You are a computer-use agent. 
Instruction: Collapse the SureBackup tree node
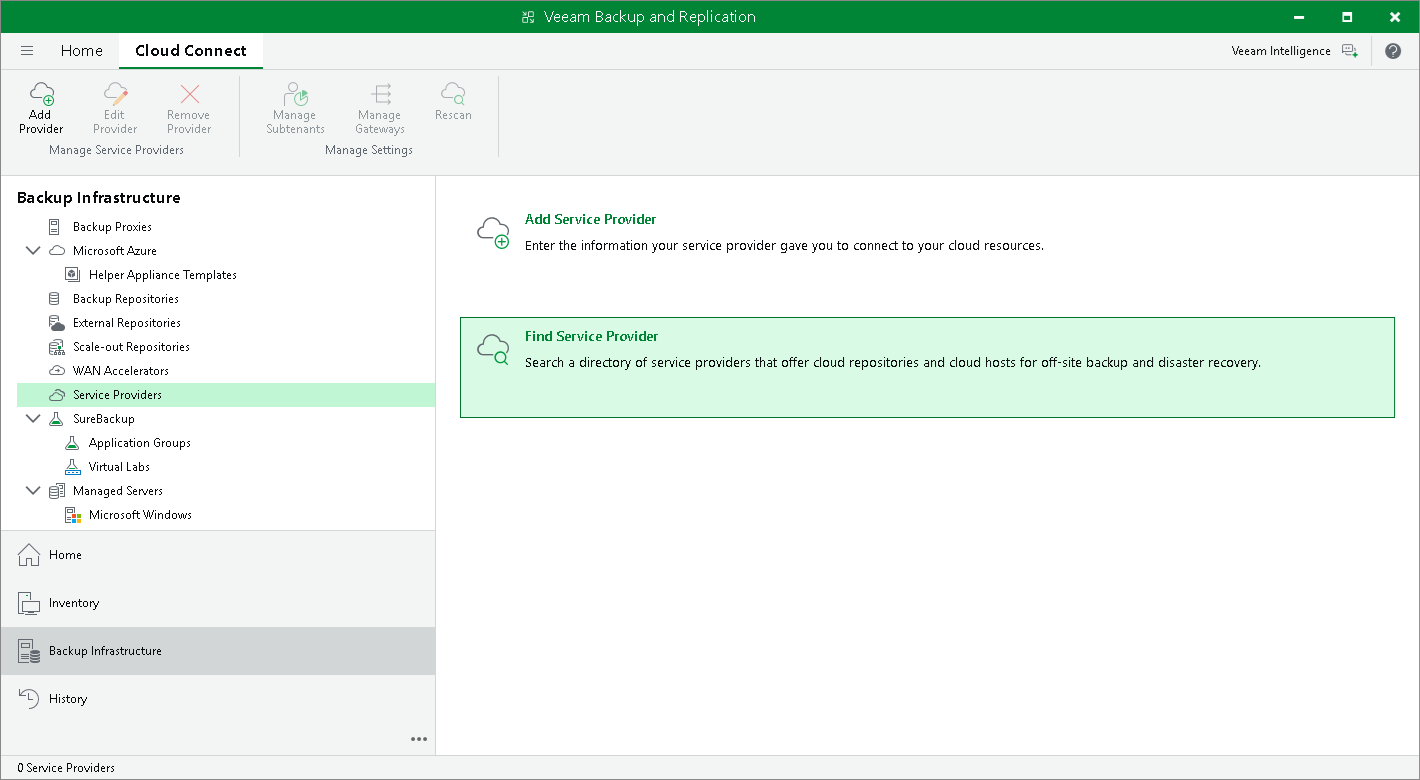(33, 419)
